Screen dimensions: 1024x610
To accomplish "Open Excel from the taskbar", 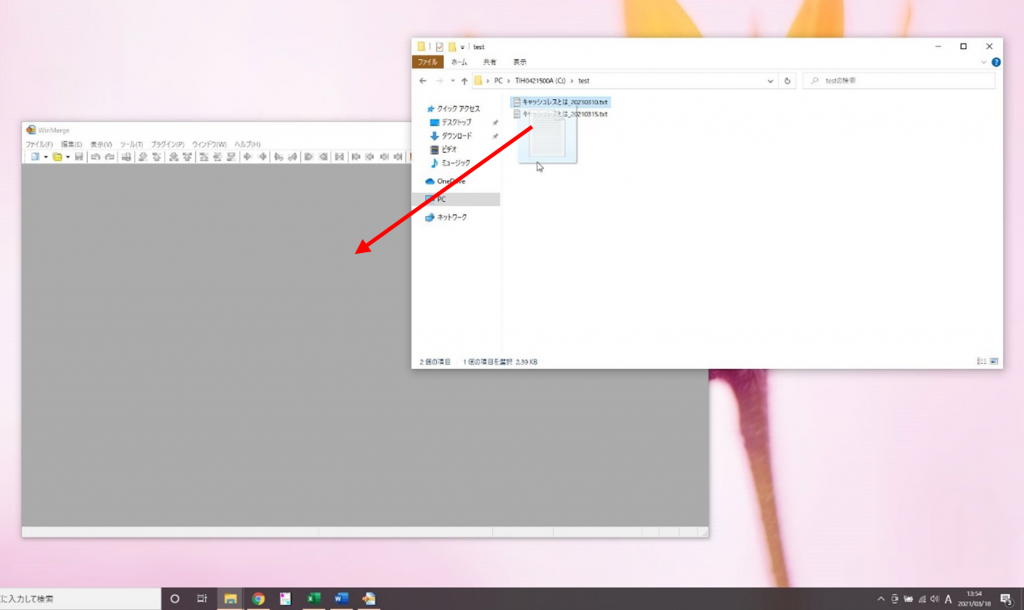I will coord(313,598).
